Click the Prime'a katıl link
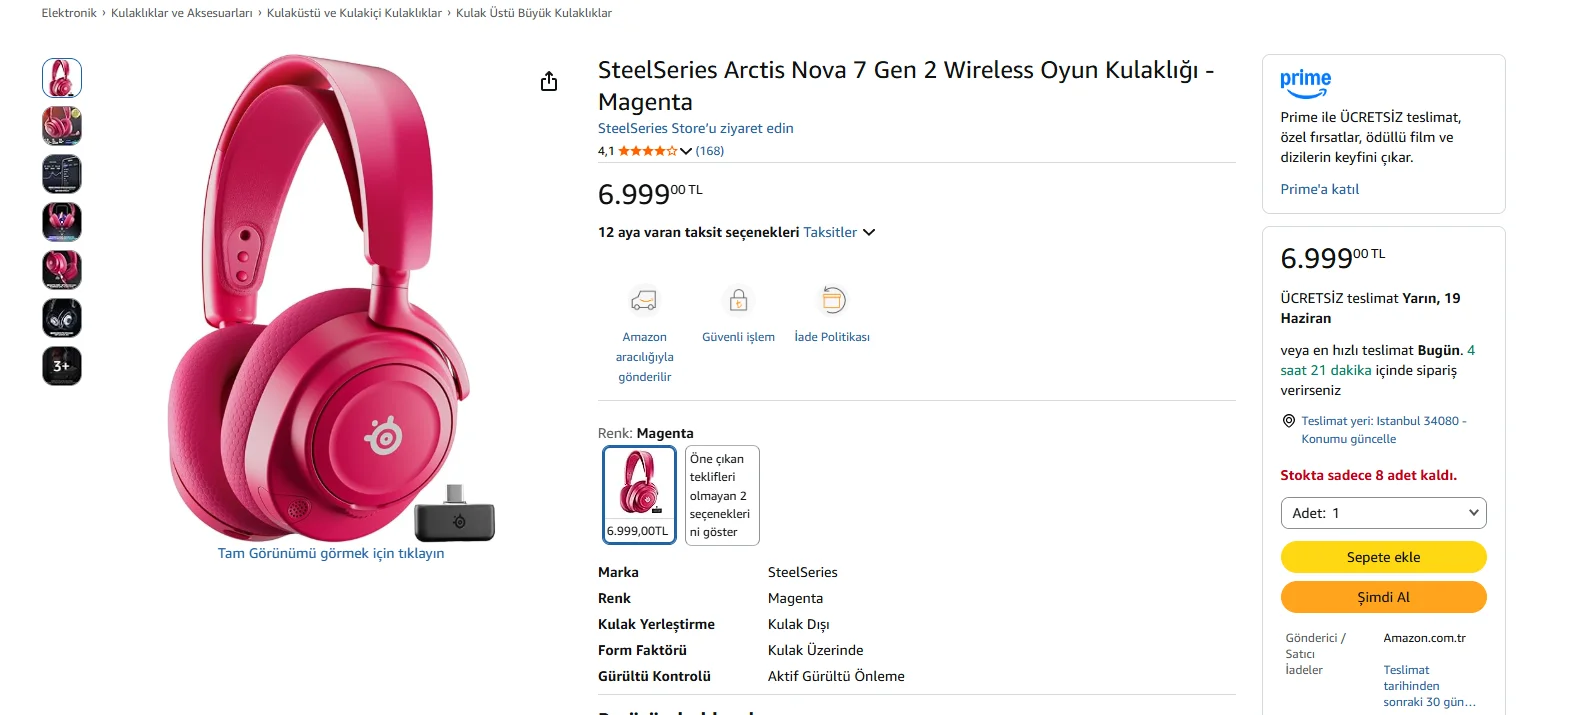This screenshot has width=1575, height=715. (1319, 189)
